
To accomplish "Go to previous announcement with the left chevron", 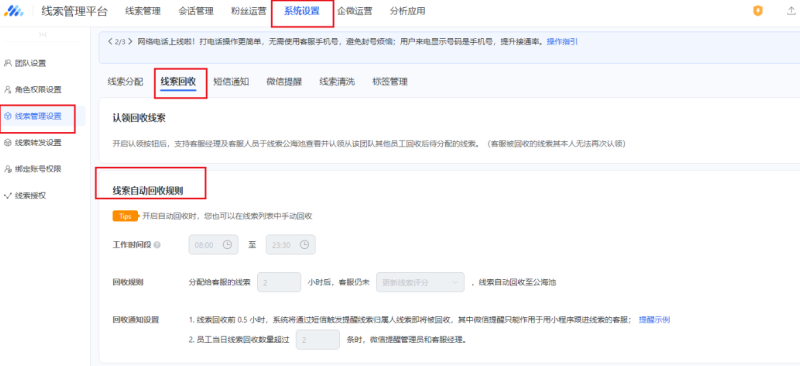I will [x=110, y=41].
